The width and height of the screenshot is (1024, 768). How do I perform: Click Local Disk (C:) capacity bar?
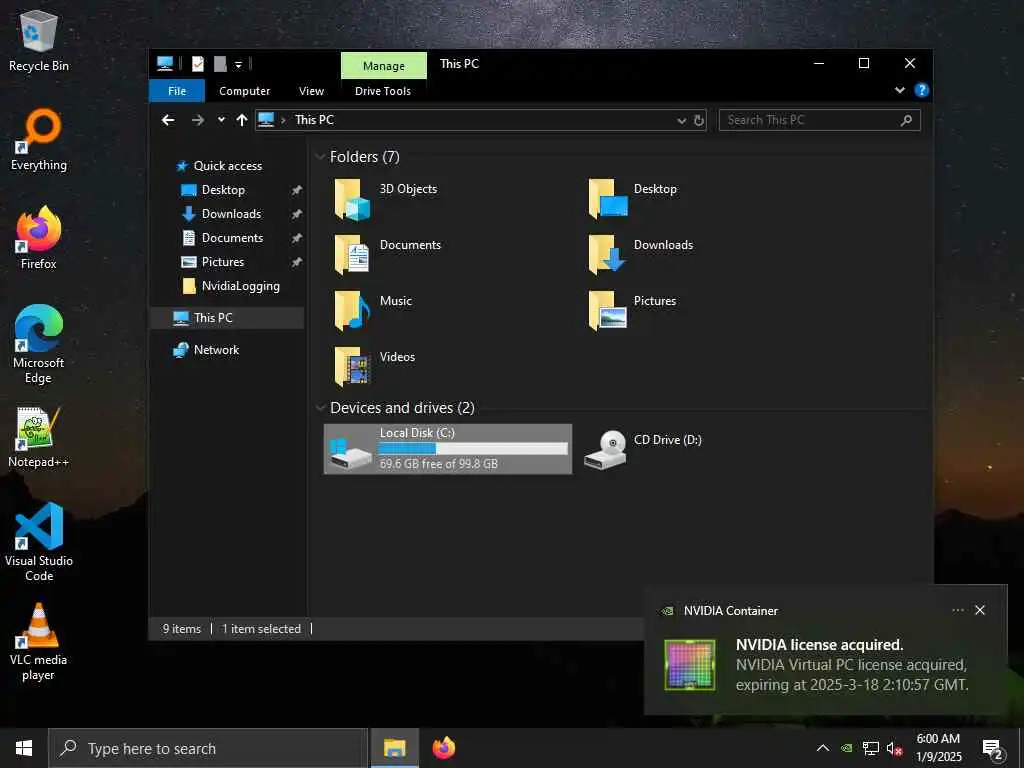click(x=473, y=449)
